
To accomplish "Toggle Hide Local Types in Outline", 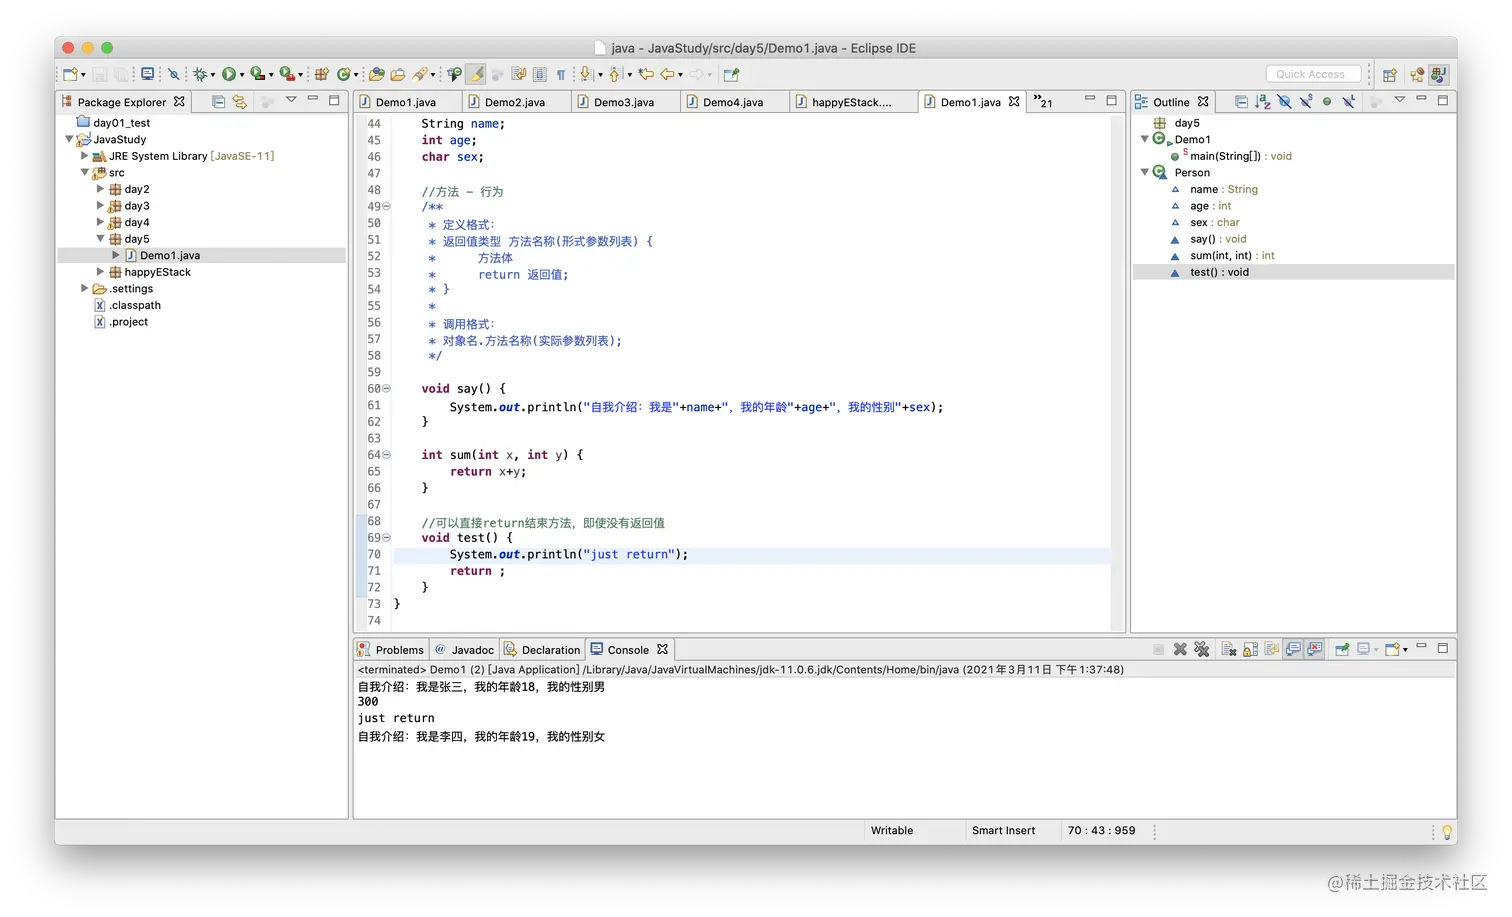I will pyautogui.click(x=1349, y=101).
